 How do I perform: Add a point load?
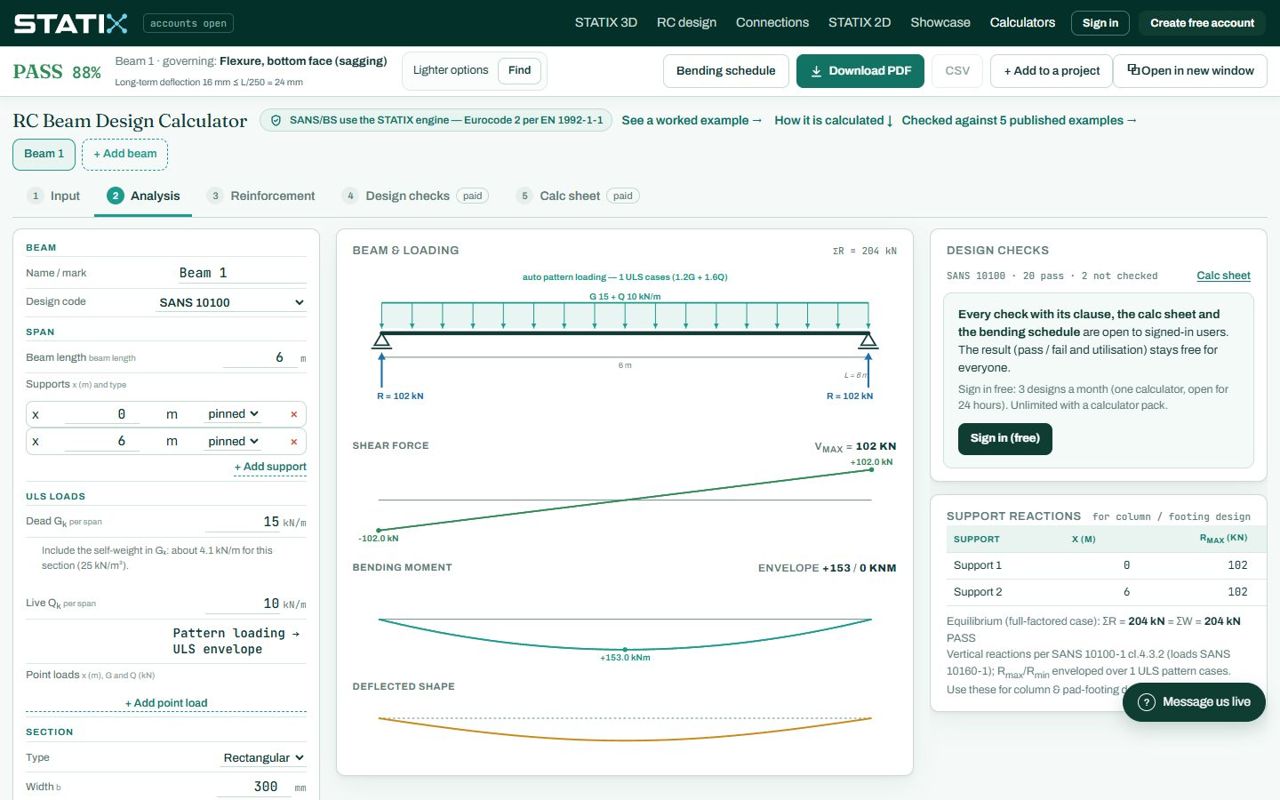166,703
